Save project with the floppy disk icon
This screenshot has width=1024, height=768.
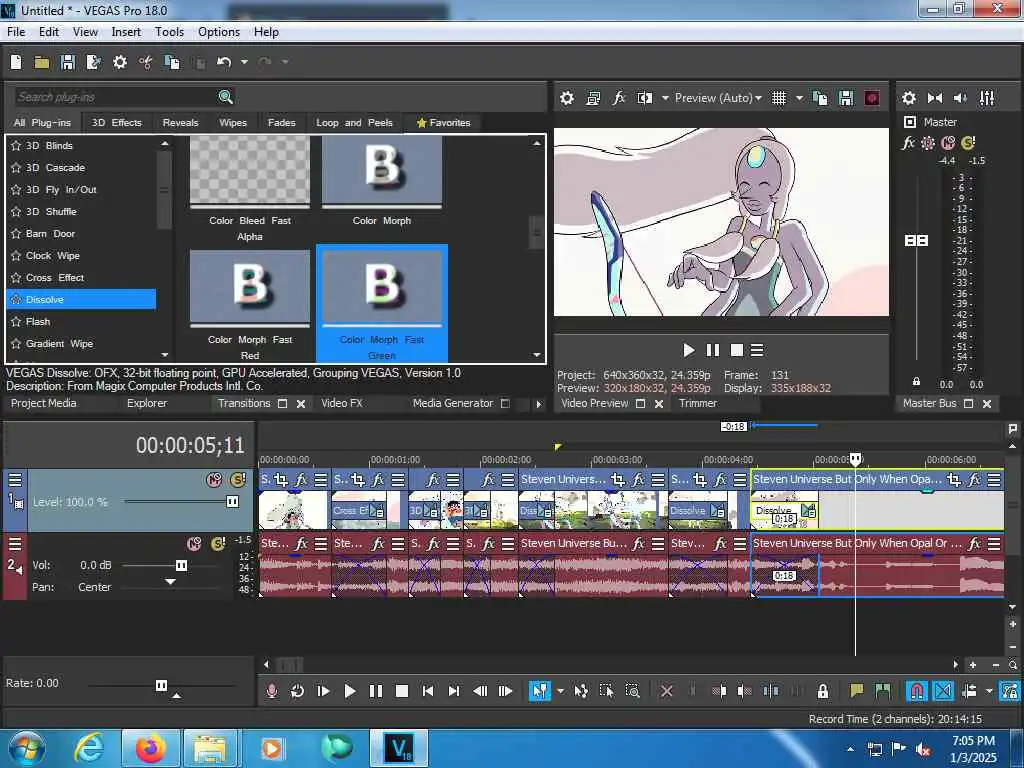pyautogui.click(x=67, y=62)
